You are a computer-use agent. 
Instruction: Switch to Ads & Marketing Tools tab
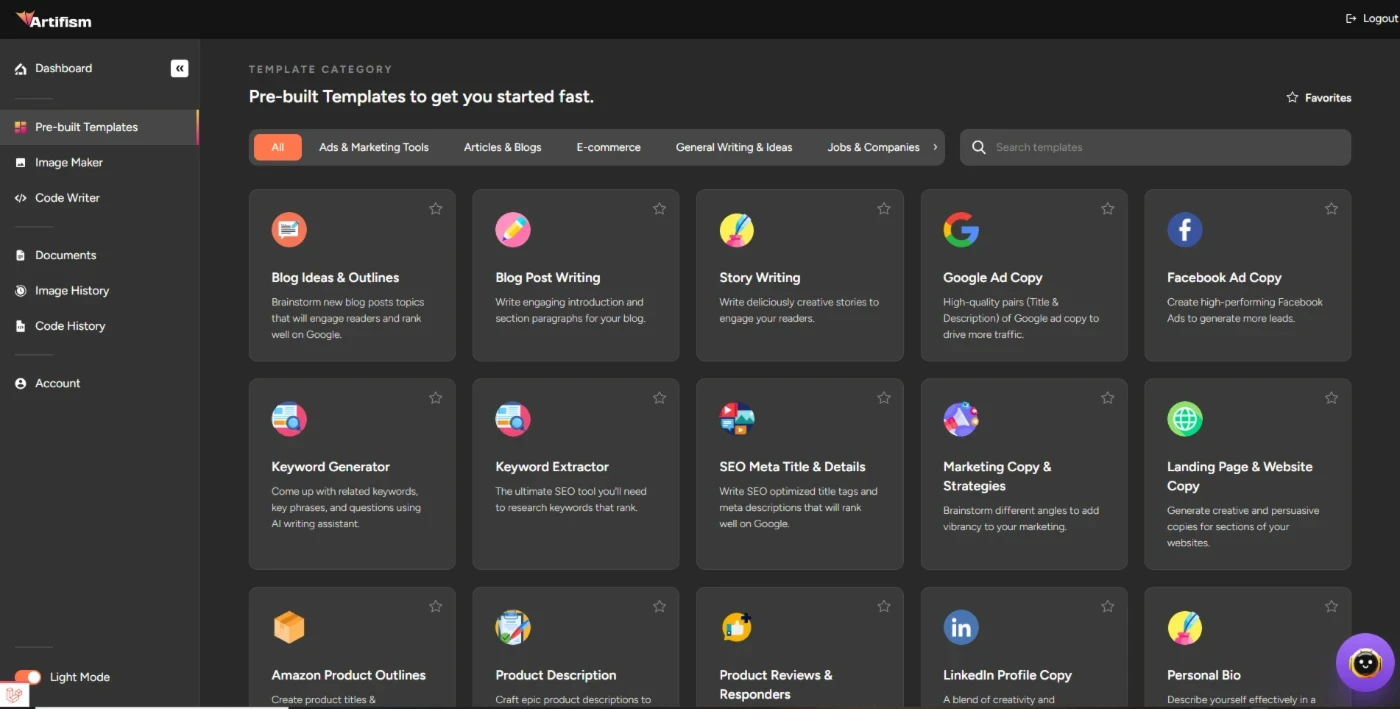pyautogui.click(x=374, y=147)
